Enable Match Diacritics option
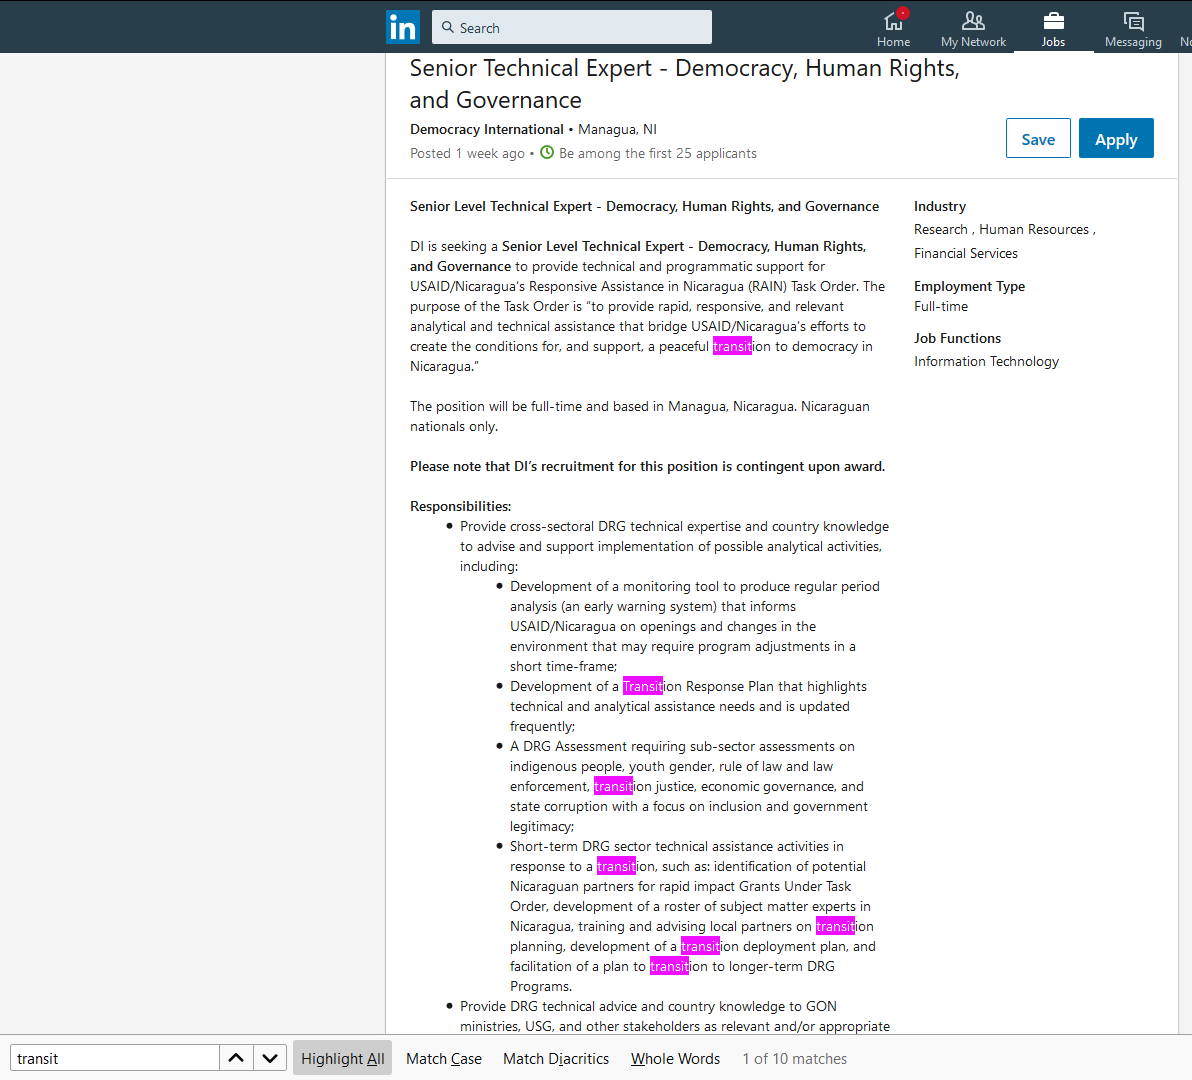Image resolution: width=1192 pixels, height=1080 pixels. click(x=556, y=1059)
